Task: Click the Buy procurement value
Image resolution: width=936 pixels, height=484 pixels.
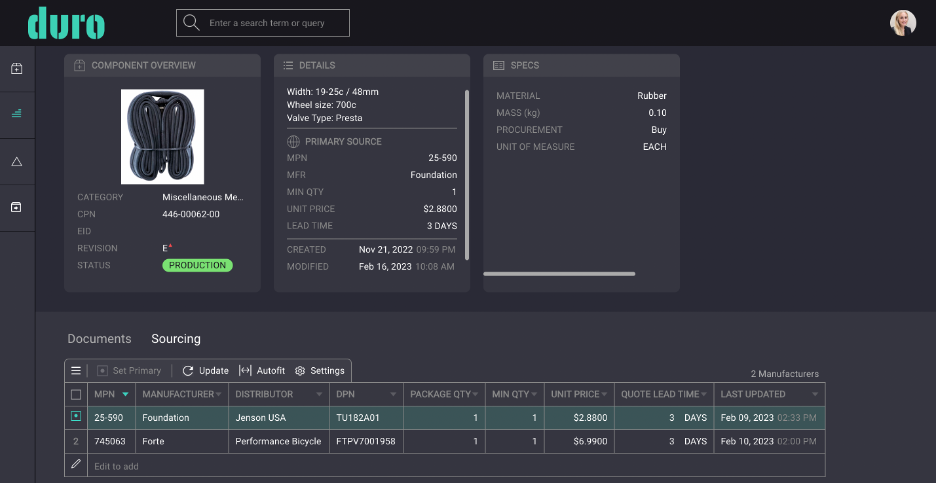Action: pyautogui.click(x=659, y=130)
